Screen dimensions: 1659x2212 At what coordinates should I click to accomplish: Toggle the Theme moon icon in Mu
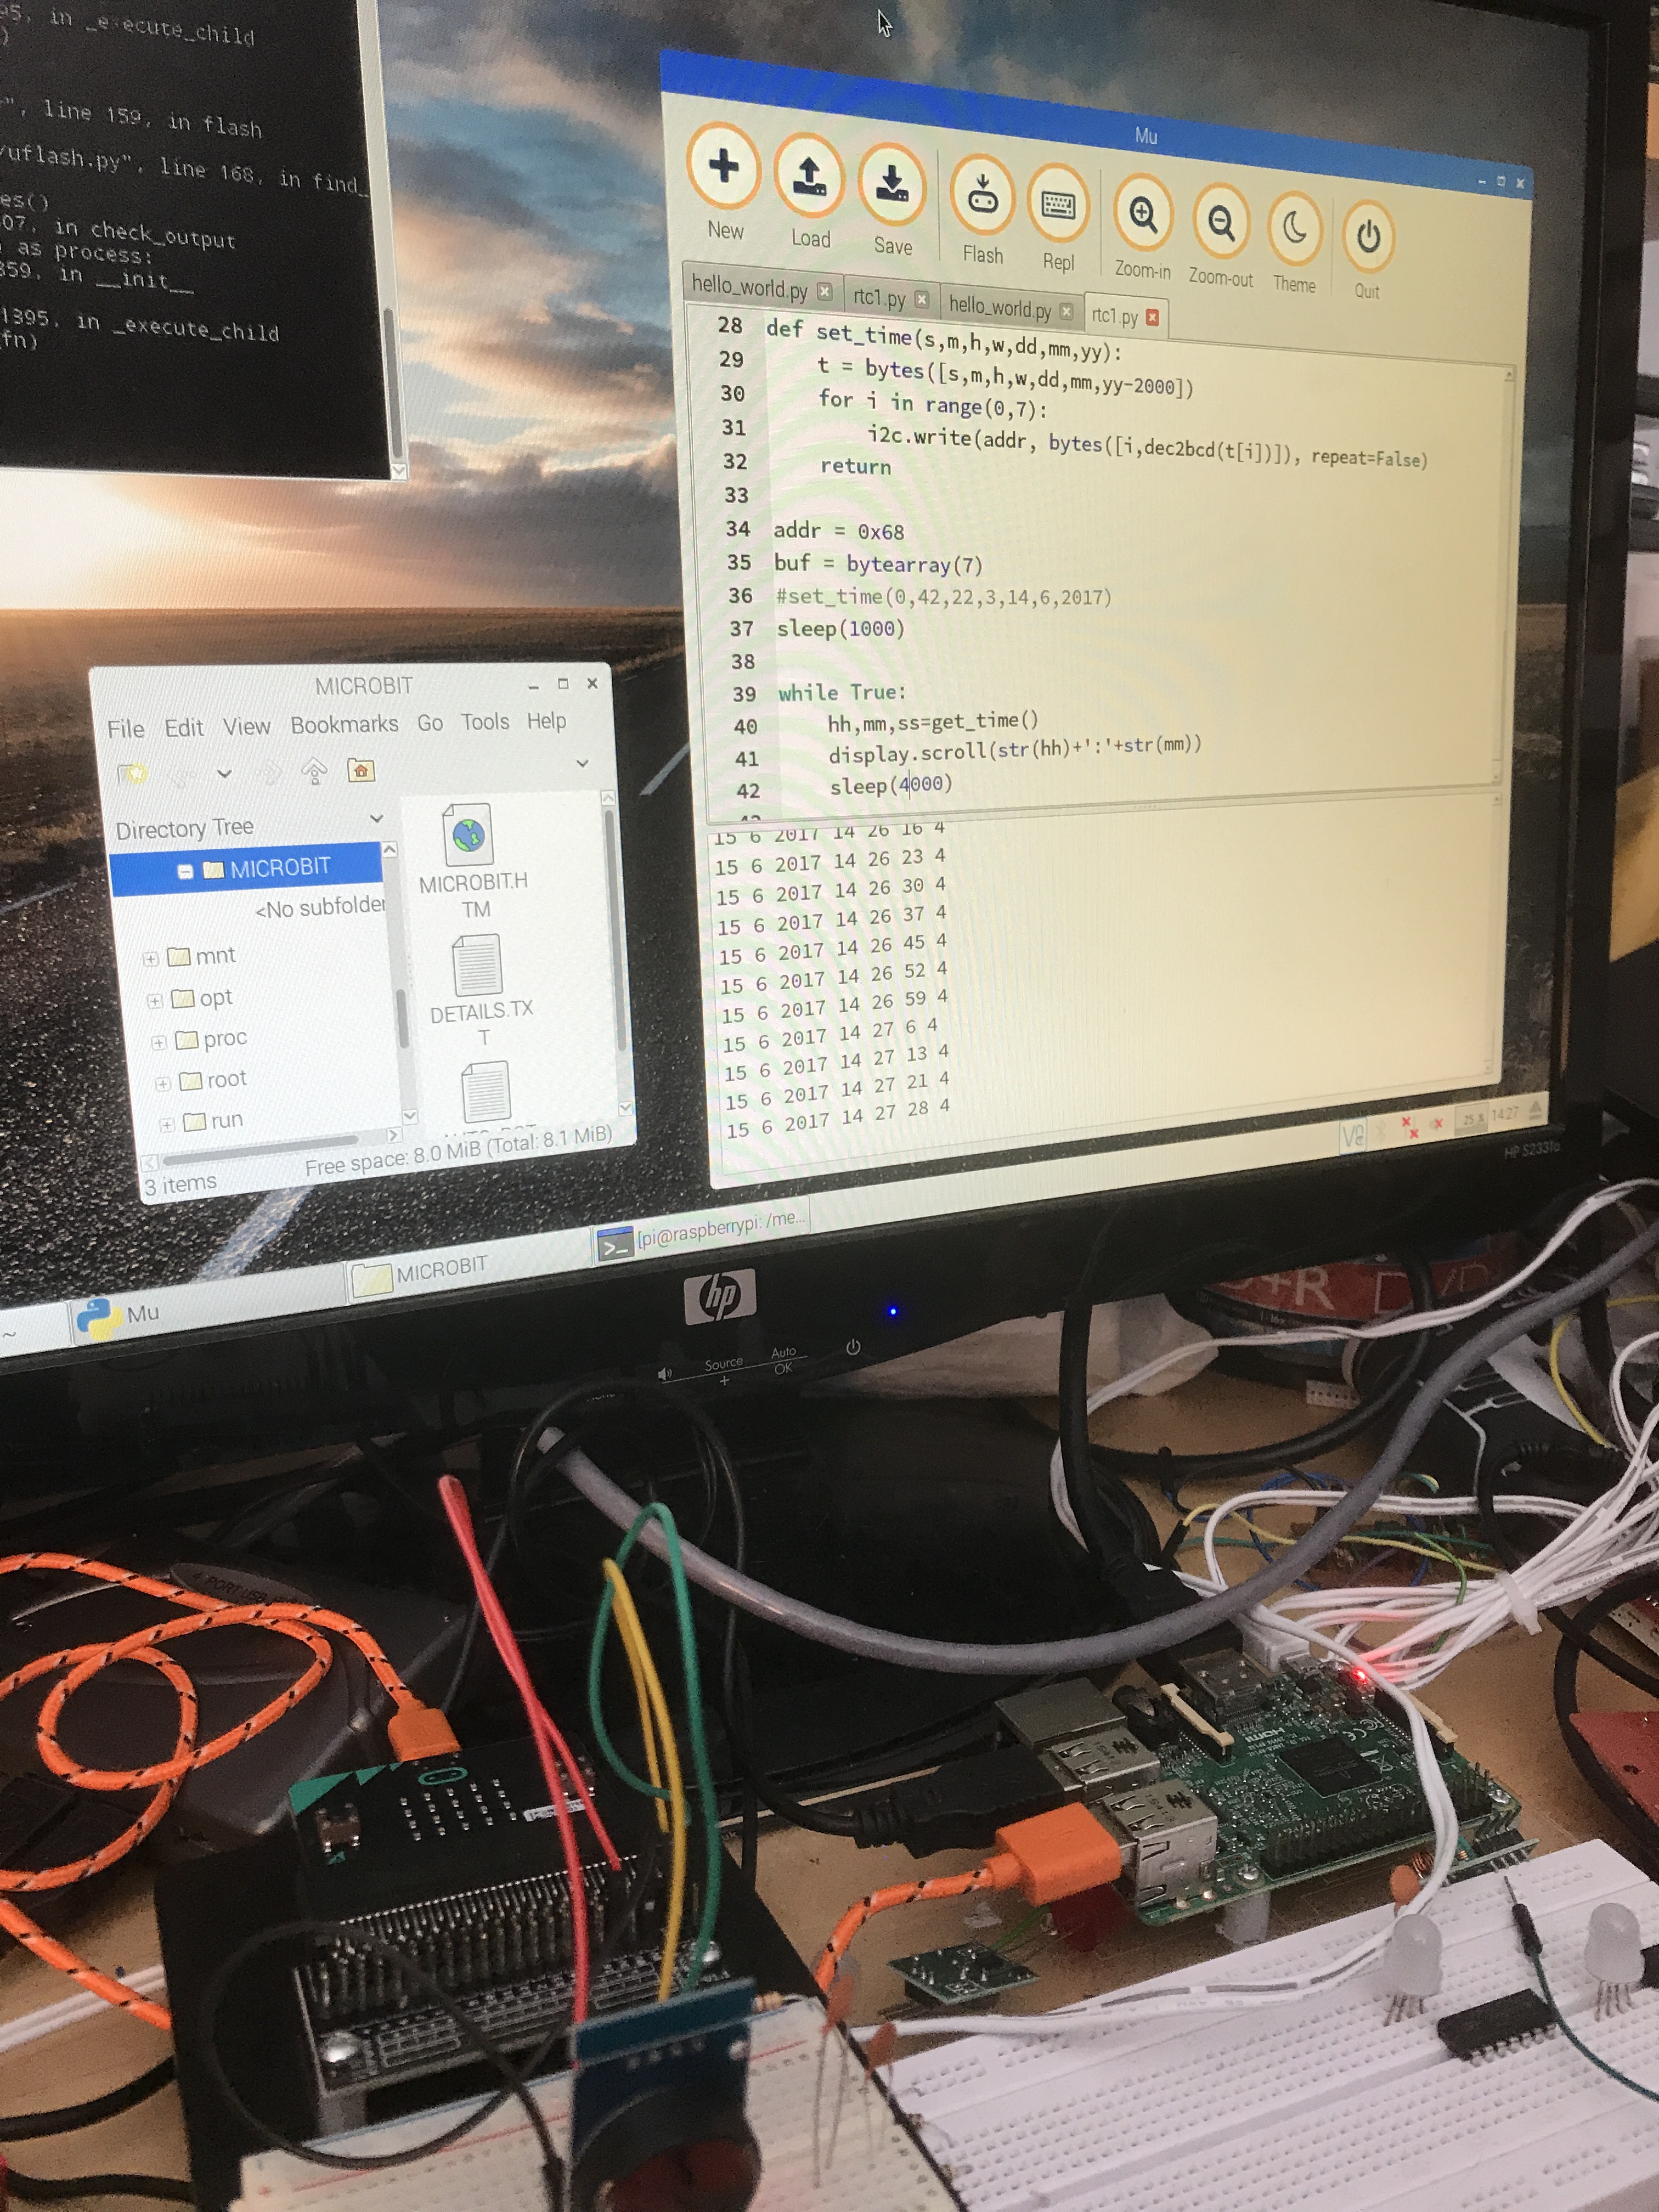(x=1295, y=230)
